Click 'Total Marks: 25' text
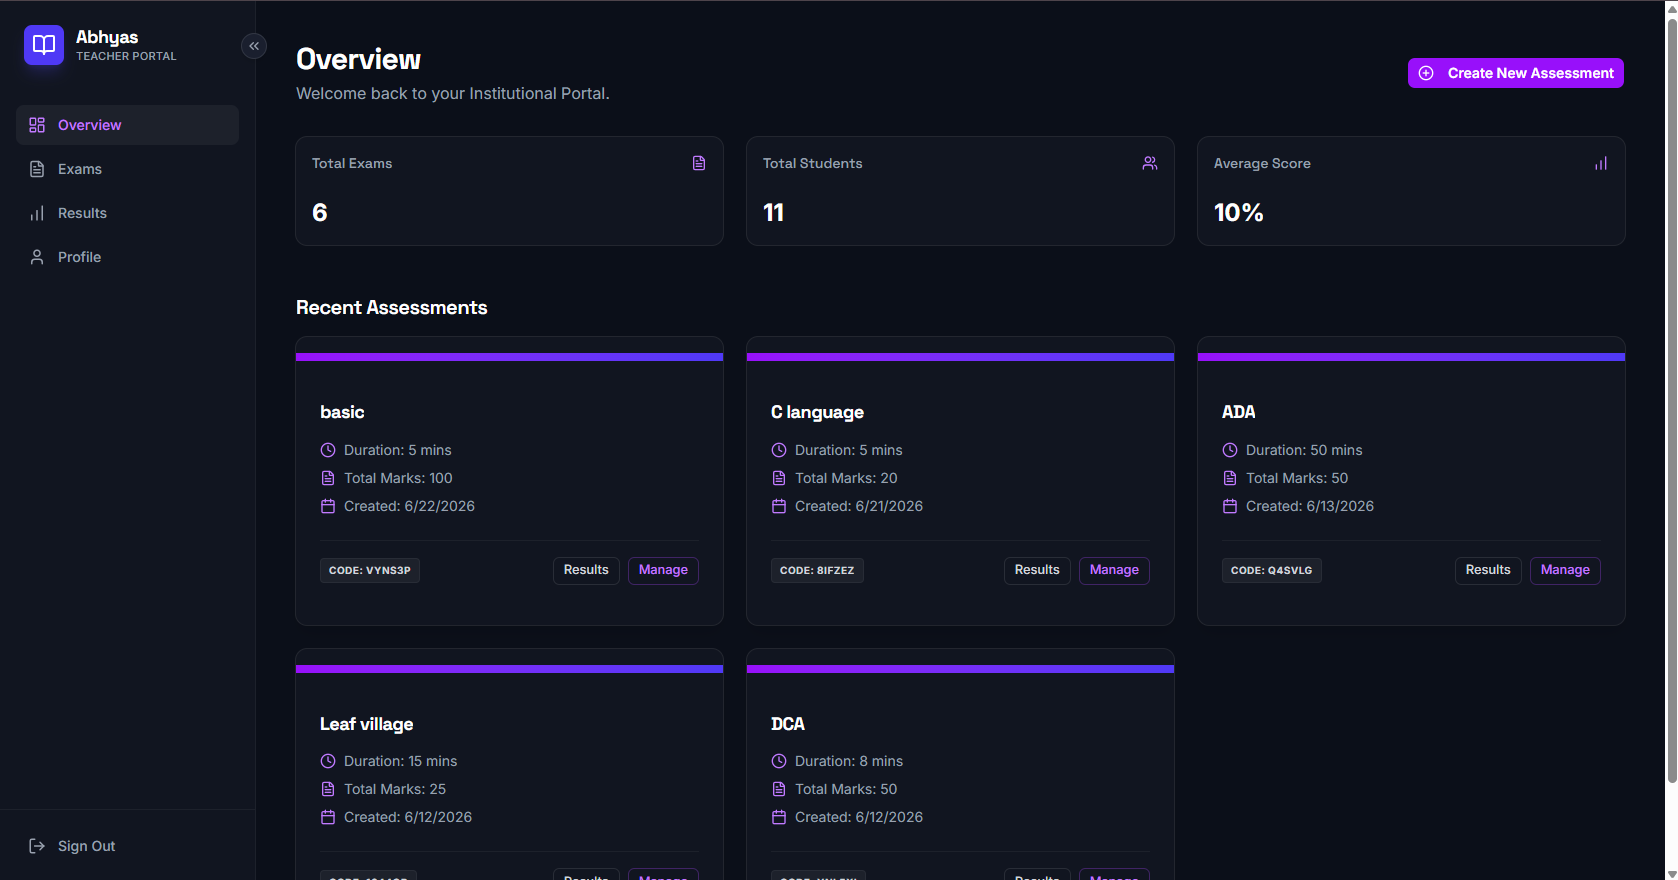 (x=395, y=789)
